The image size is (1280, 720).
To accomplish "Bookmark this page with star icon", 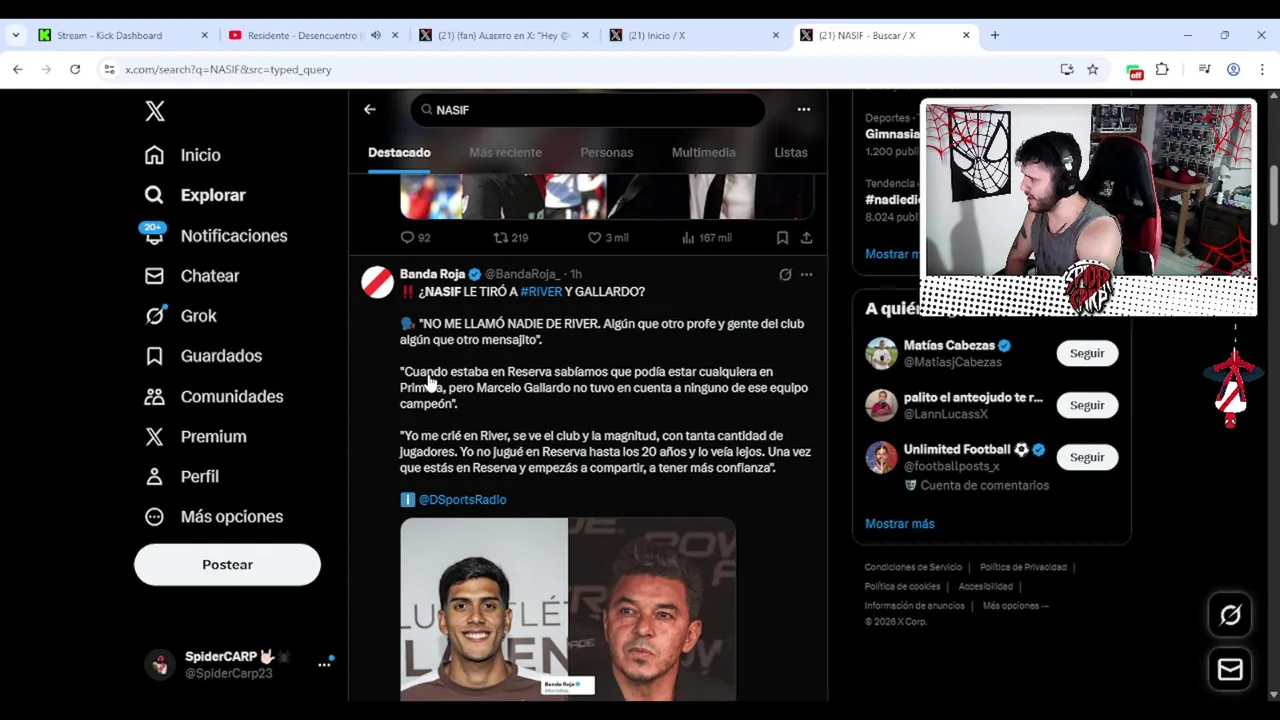I will point(1093,69).
